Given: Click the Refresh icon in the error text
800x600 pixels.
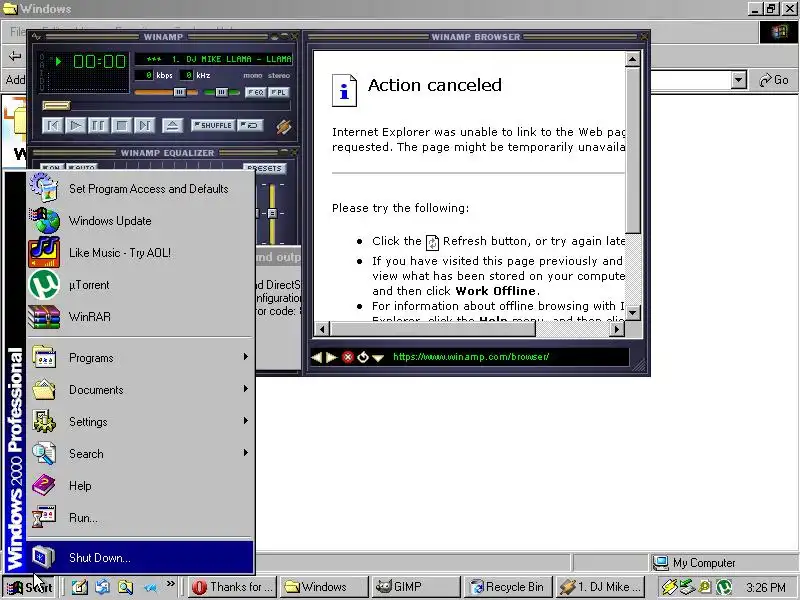Looking at the screenshot, I should 432,242.
